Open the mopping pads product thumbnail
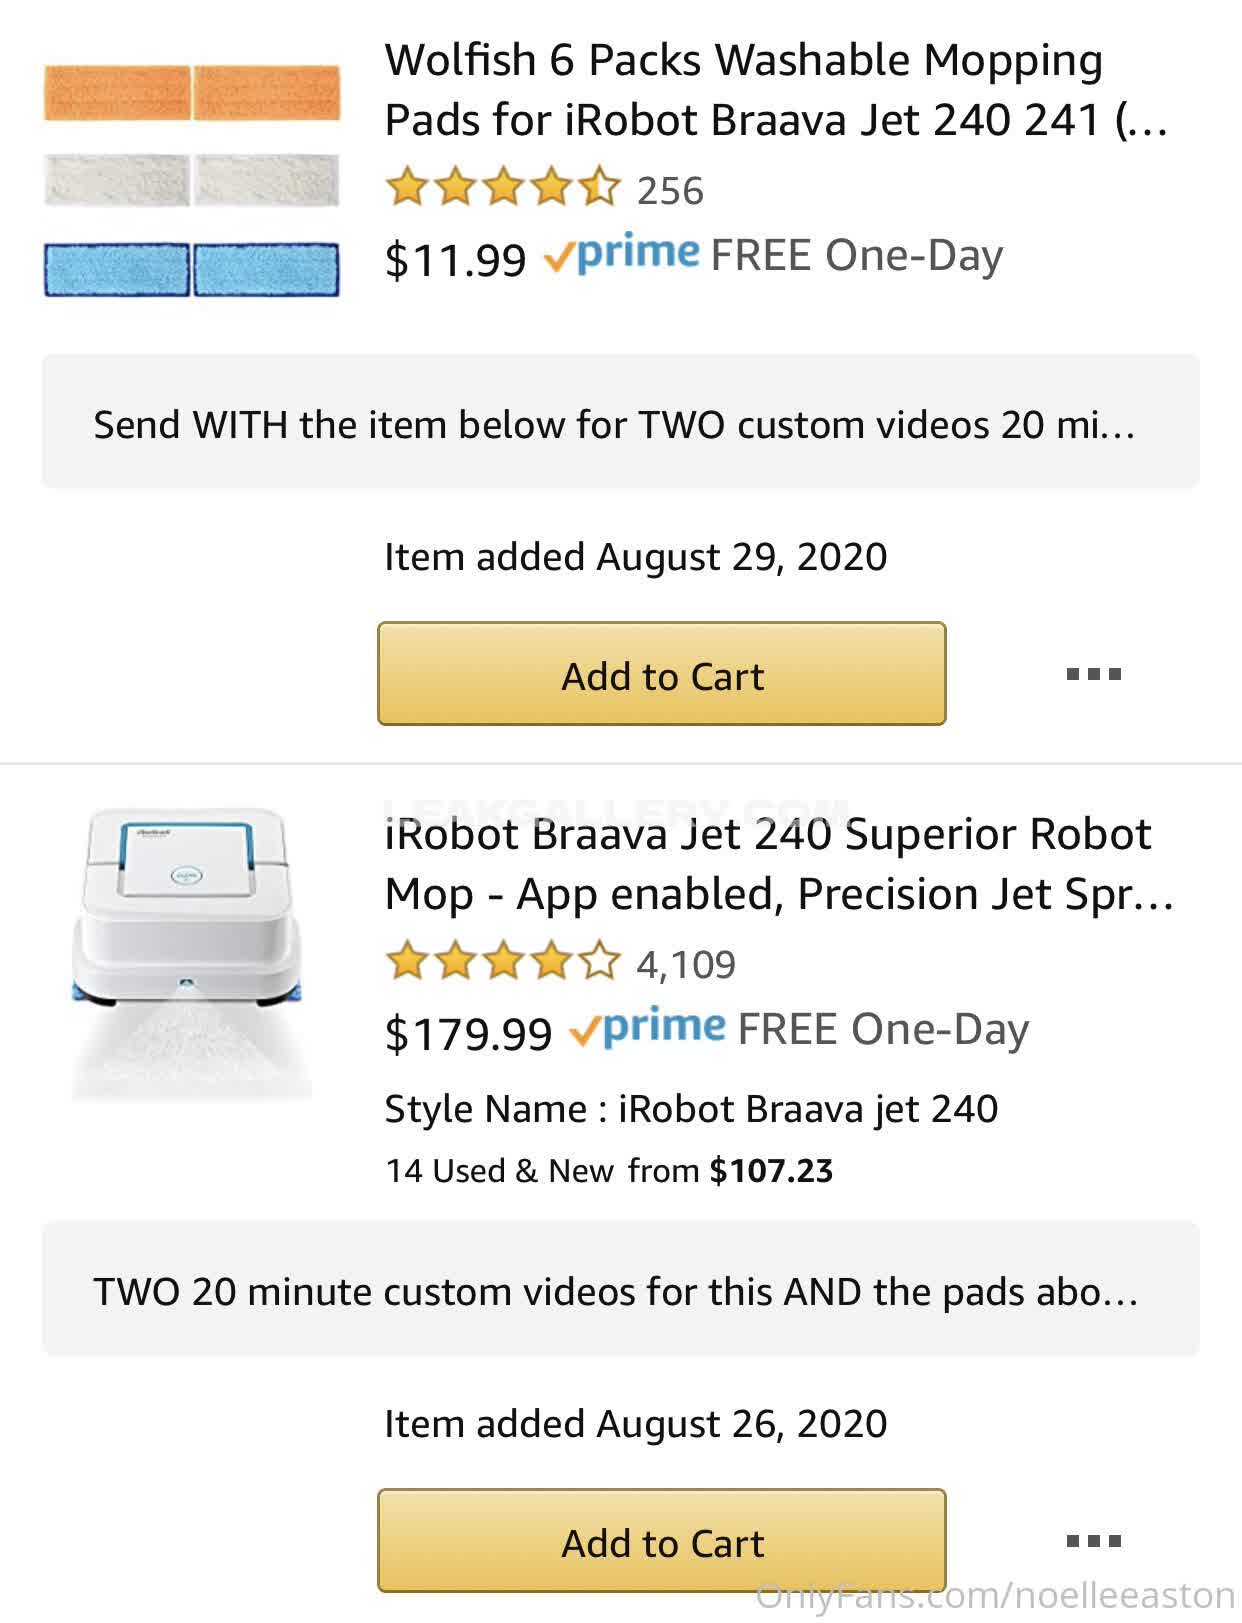This screenshot has height=1623, width=1242. coord(192,180)
